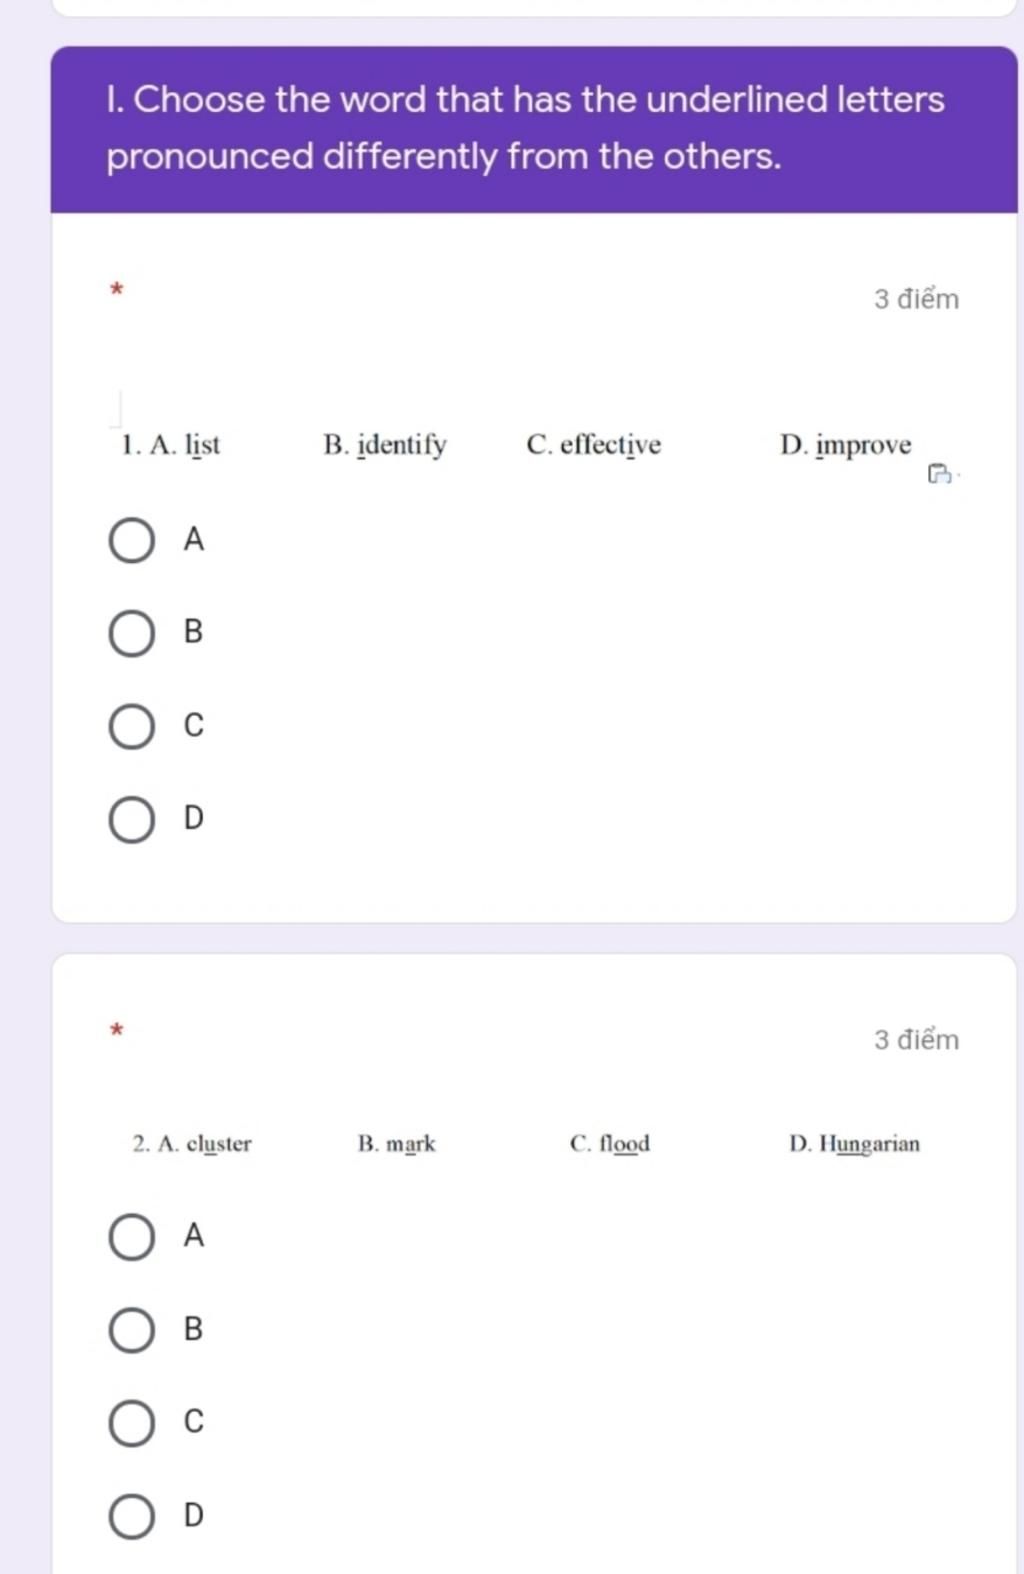The height and width of the screenshot is (1574, 1024).
Task: Click the word 'cluster' in question 2 image
Action: pos(219,1143)
